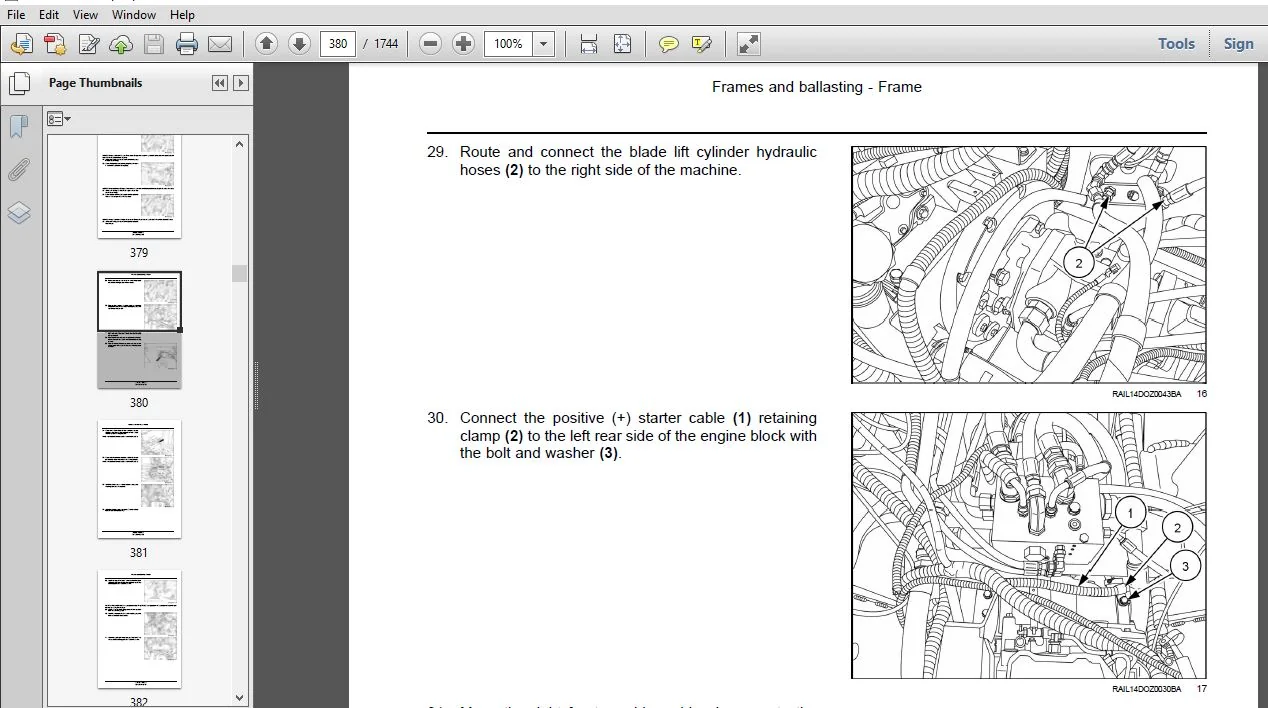Viewport: 1268px width, 708px height.
Task: Click the cloud upload save icon
Action: pos(121,44)
